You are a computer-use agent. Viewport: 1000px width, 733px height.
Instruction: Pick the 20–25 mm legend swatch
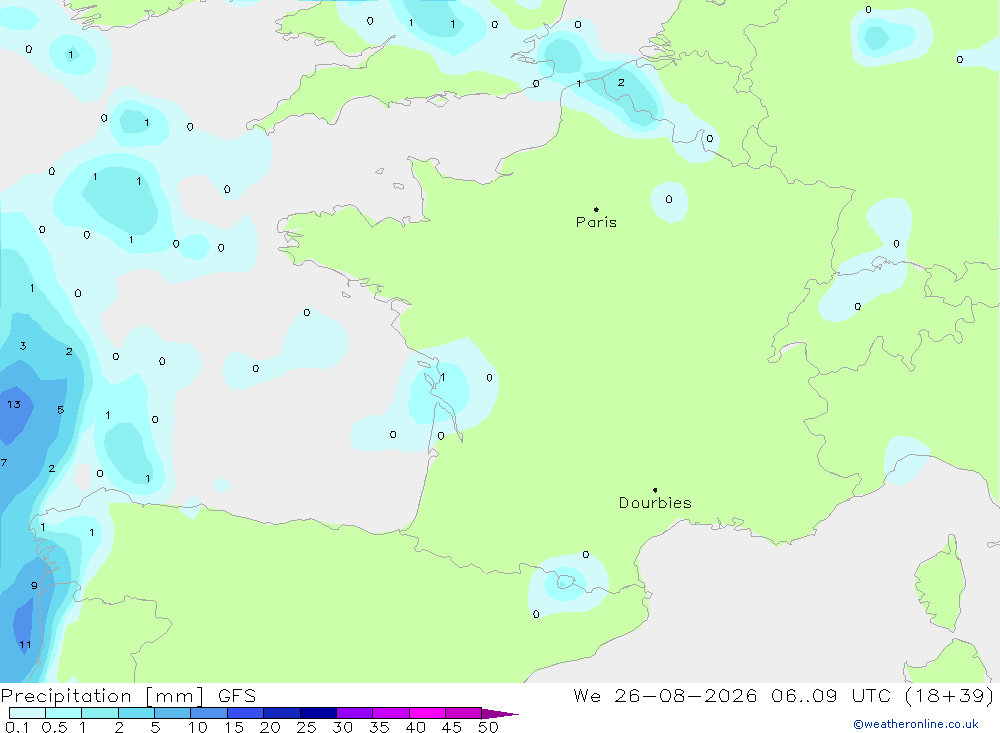tap(282, 713)
